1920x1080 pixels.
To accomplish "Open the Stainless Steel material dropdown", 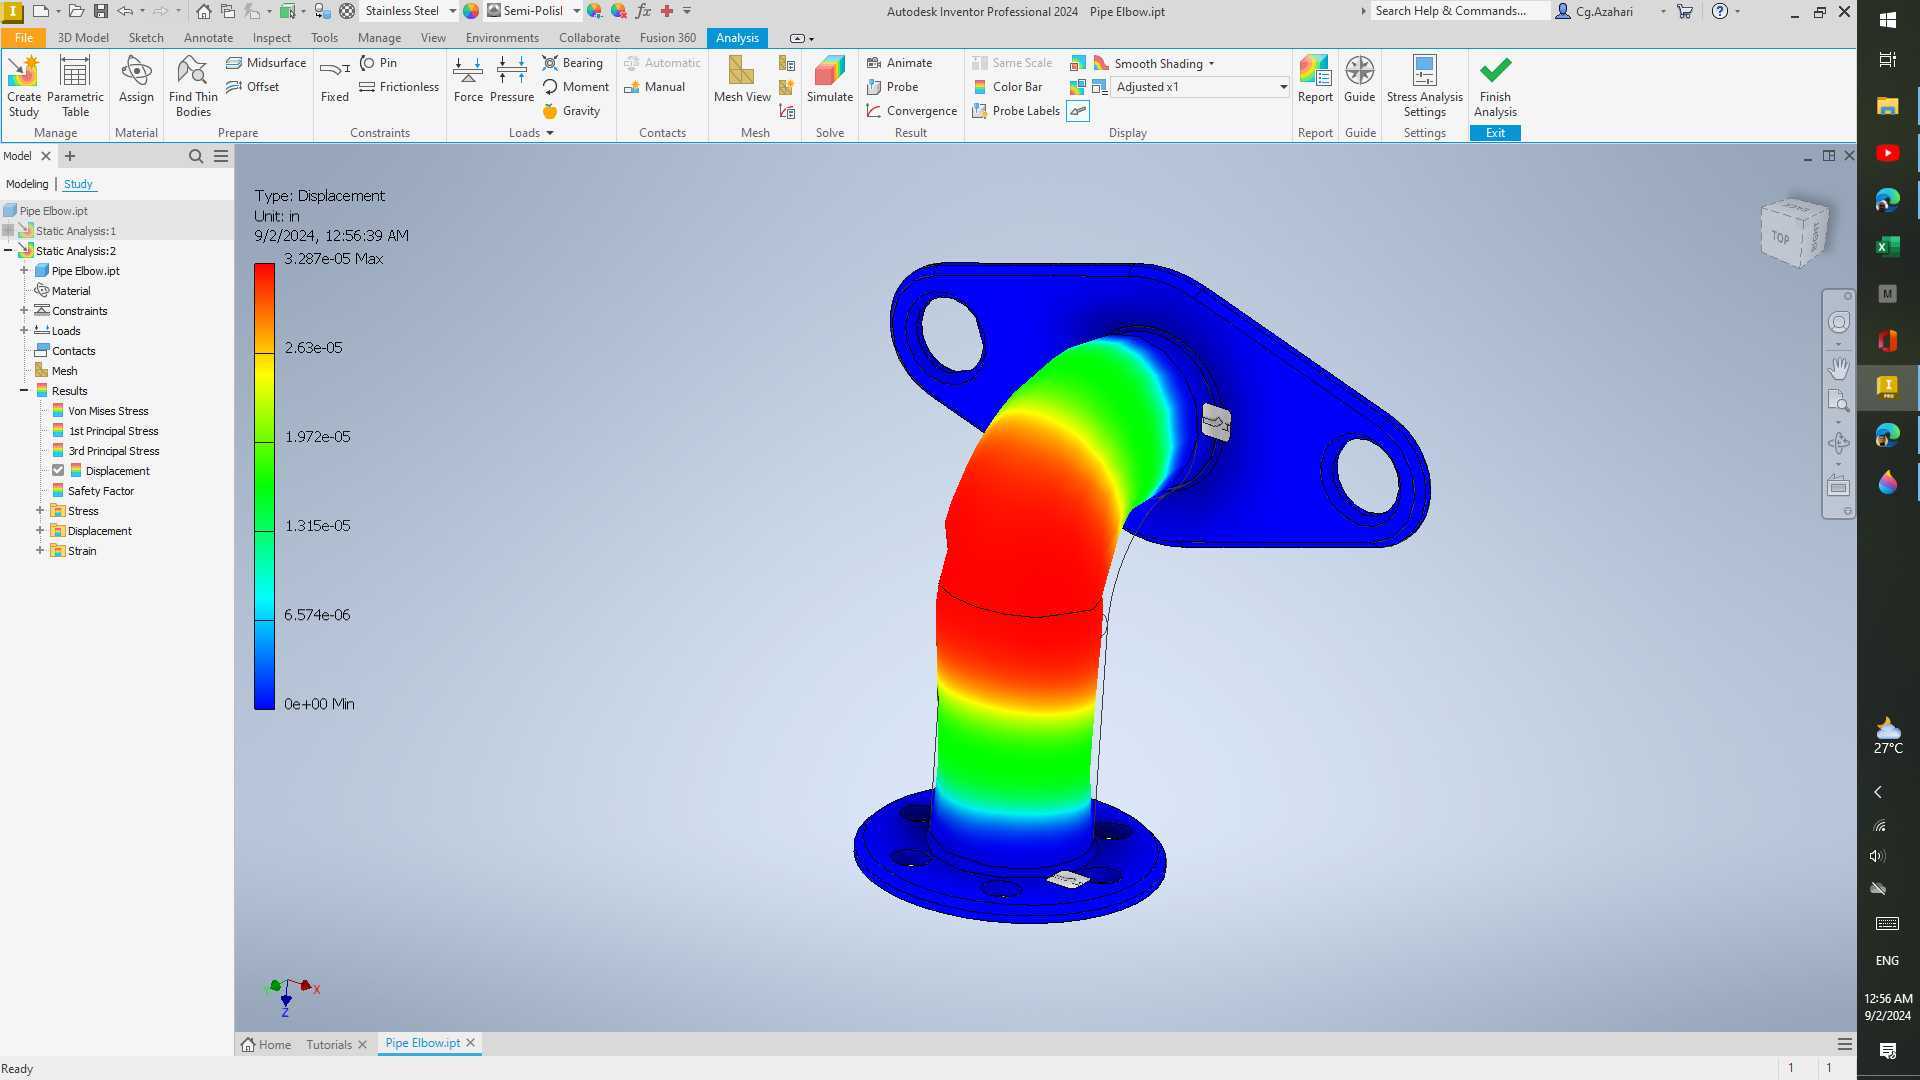I will (452, 11).
